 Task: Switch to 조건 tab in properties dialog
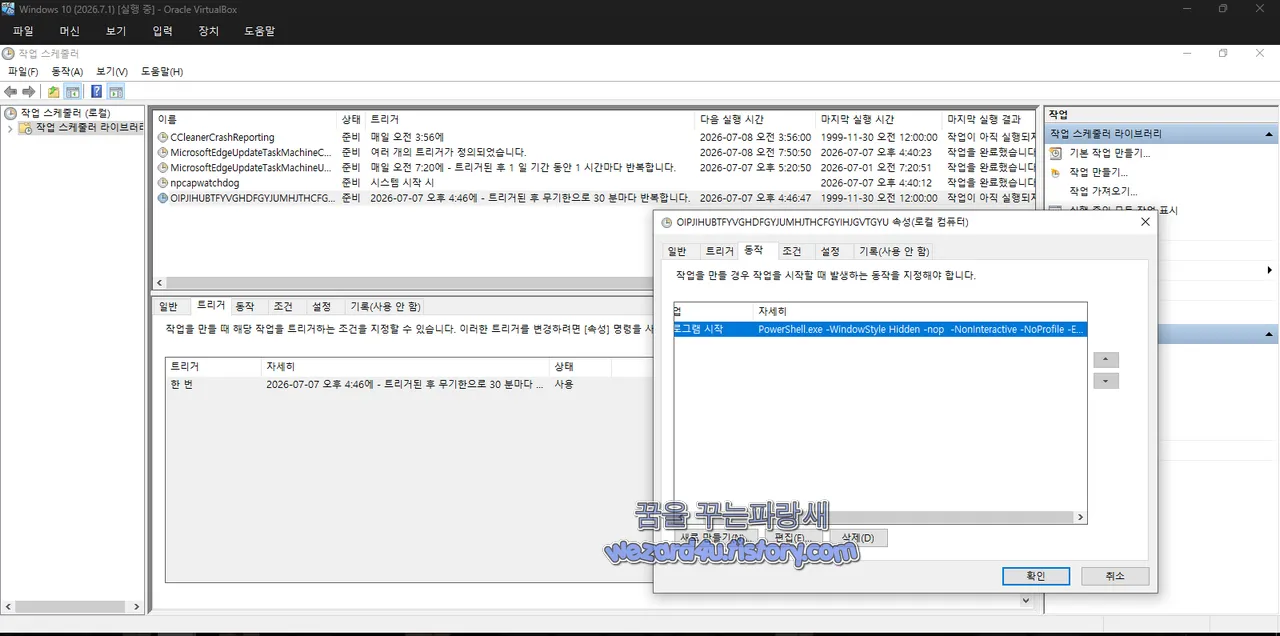792,251
